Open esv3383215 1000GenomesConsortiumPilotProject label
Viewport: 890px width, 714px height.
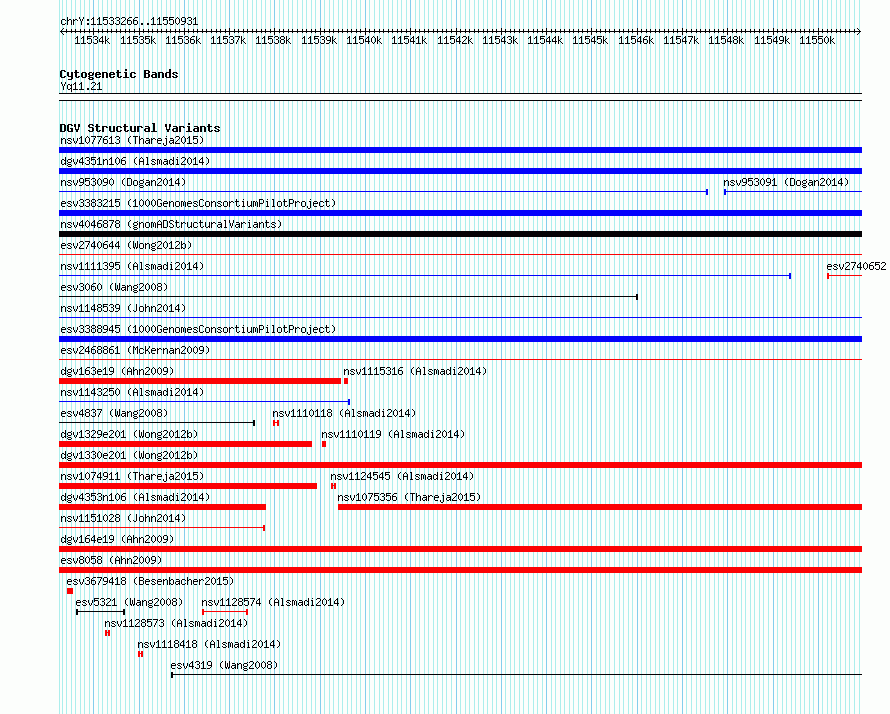pos(198,203)
